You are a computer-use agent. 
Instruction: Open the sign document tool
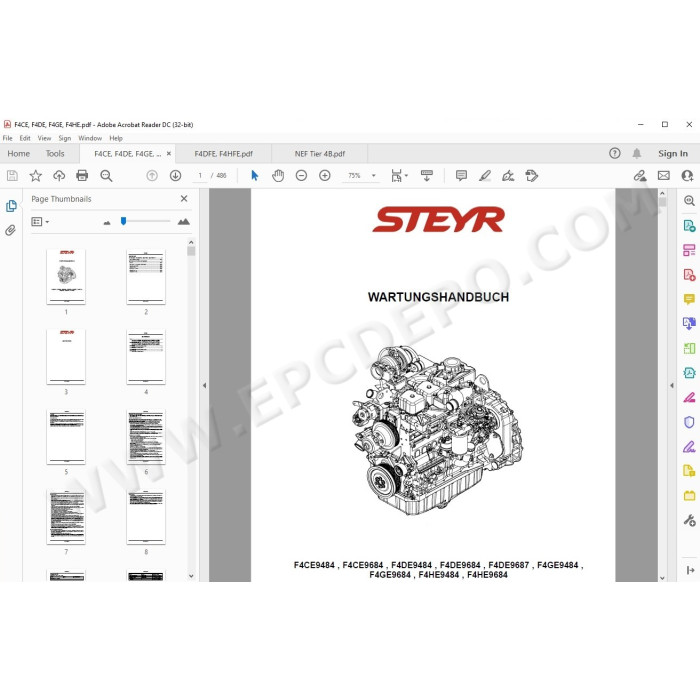508,176
